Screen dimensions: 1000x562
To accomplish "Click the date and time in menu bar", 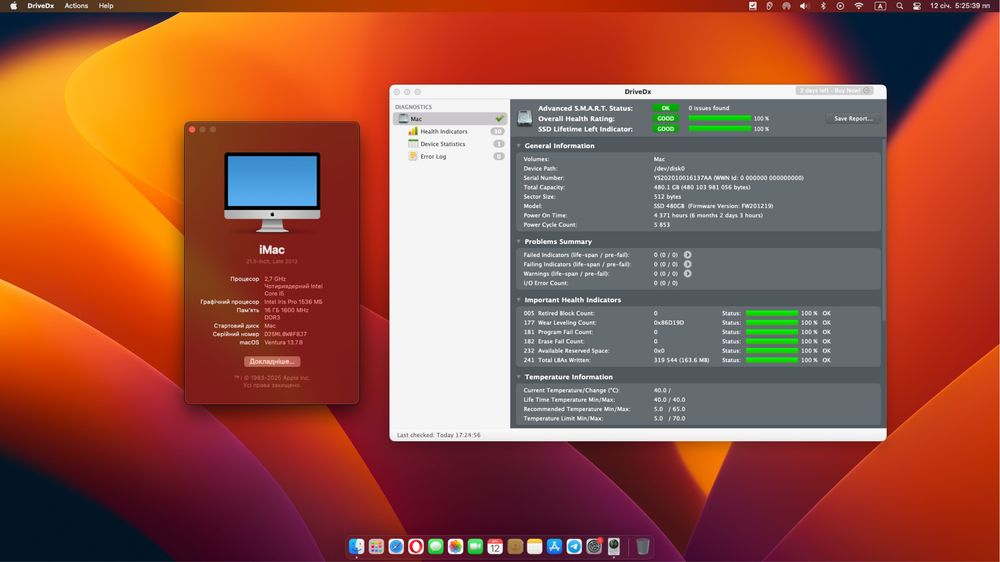I will [960, 6].
